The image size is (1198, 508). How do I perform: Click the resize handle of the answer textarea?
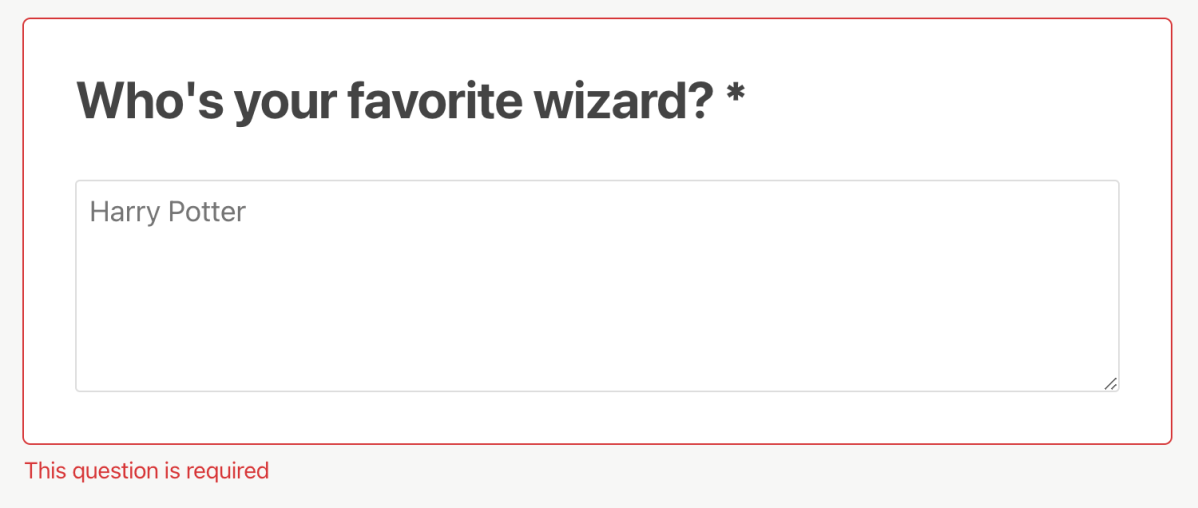point(1110,383)
